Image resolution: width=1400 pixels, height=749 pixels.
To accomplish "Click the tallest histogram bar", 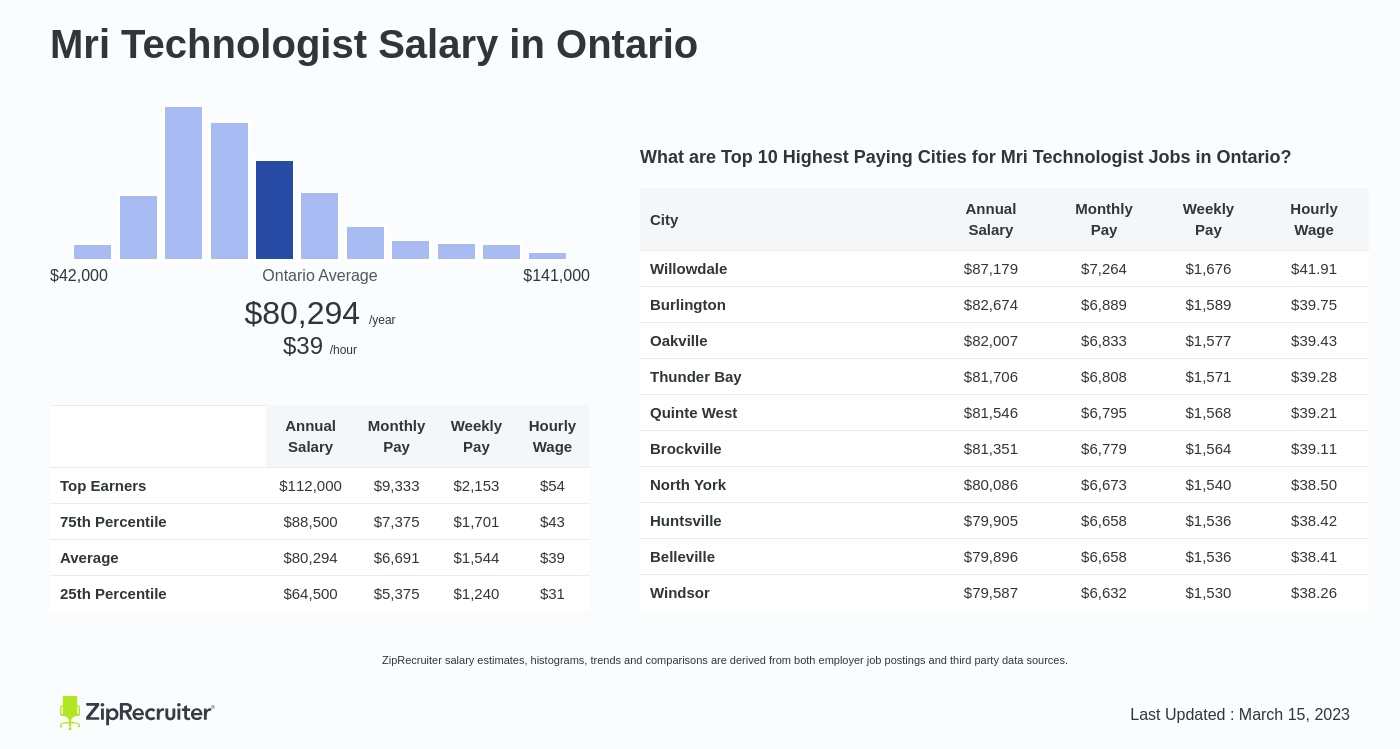I will pos(183,183).
